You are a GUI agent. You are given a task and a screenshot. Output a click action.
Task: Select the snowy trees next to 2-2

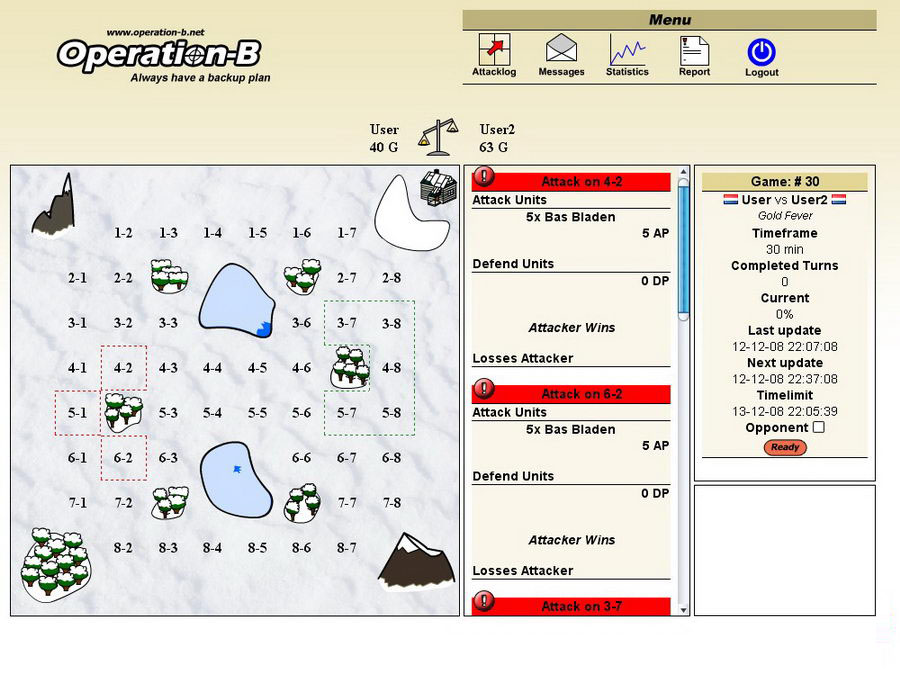(x=169, y=276)
